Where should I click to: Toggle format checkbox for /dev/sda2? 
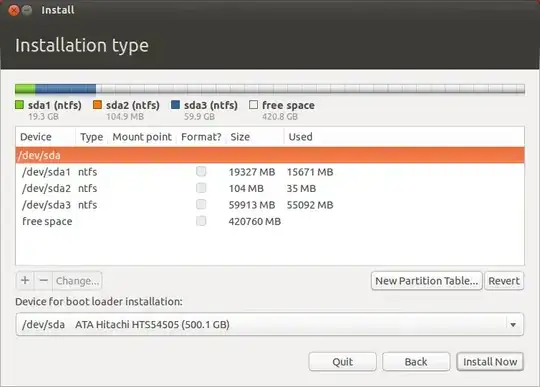coord(201,188)
